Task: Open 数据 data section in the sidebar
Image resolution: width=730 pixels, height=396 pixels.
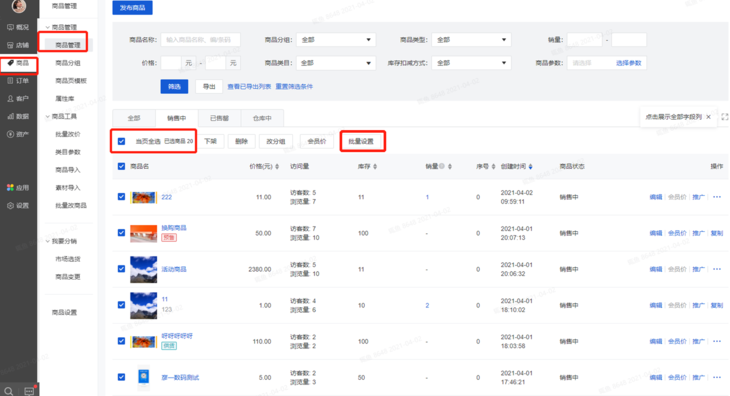Action: click(x=18, y=116)
